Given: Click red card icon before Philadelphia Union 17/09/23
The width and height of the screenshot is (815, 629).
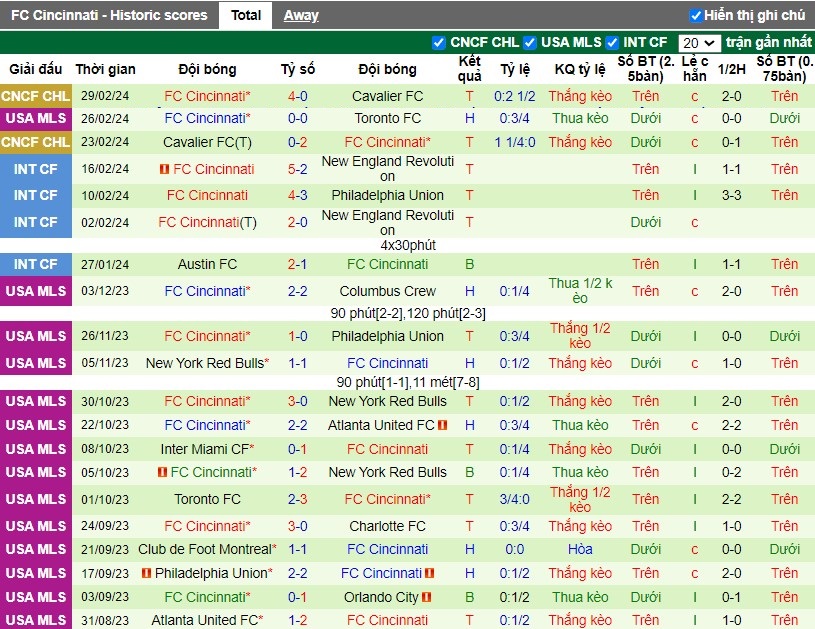Looking at the screenshot, I should [x=147, y=573].
